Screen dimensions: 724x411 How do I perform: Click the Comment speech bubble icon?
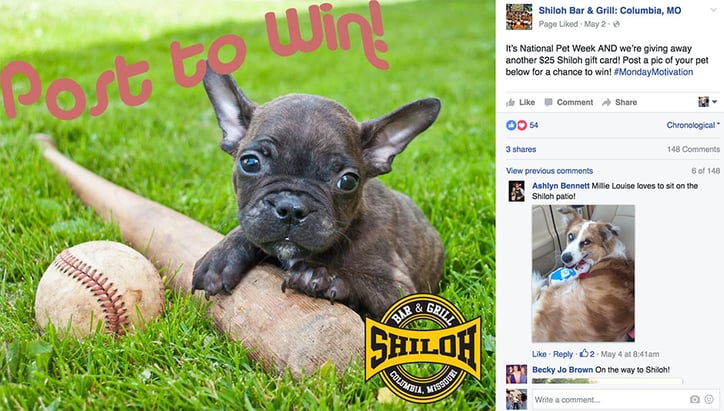548,103
